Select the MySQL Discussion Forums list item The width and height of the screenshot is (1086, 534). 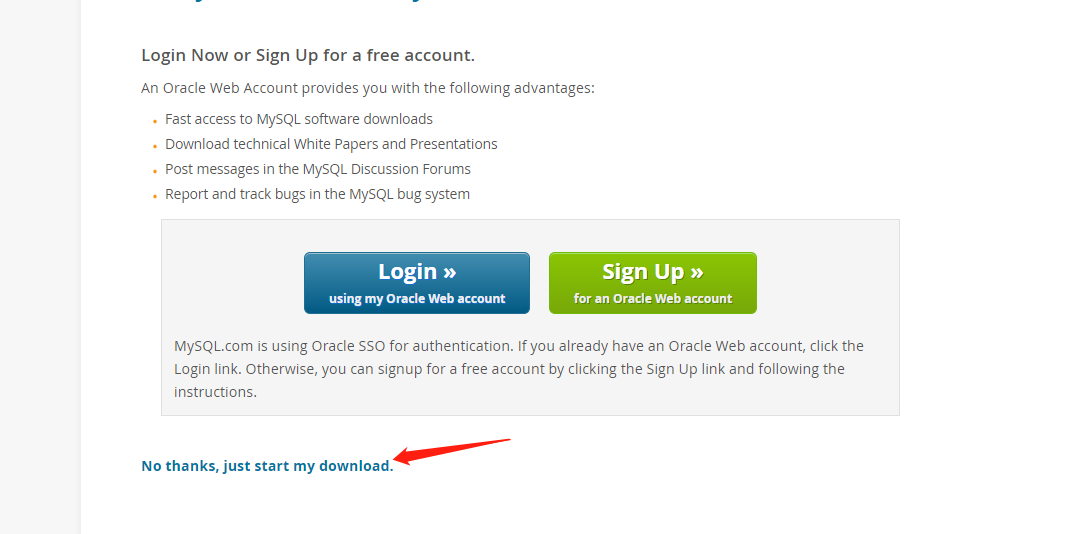coord(318,169)
